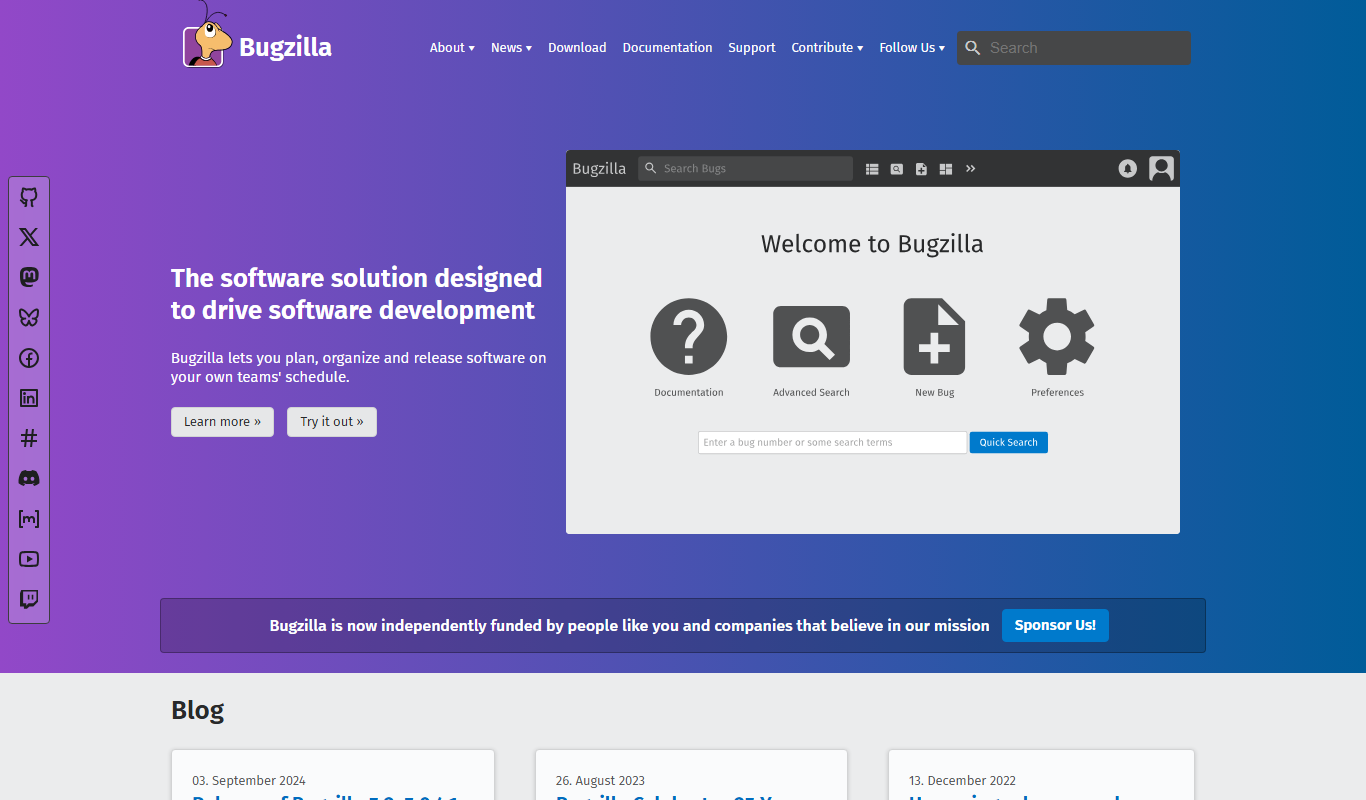Click the 13. December 2022 date
The height and width of the screenshot is (800, 1366).
click(962, 781)
